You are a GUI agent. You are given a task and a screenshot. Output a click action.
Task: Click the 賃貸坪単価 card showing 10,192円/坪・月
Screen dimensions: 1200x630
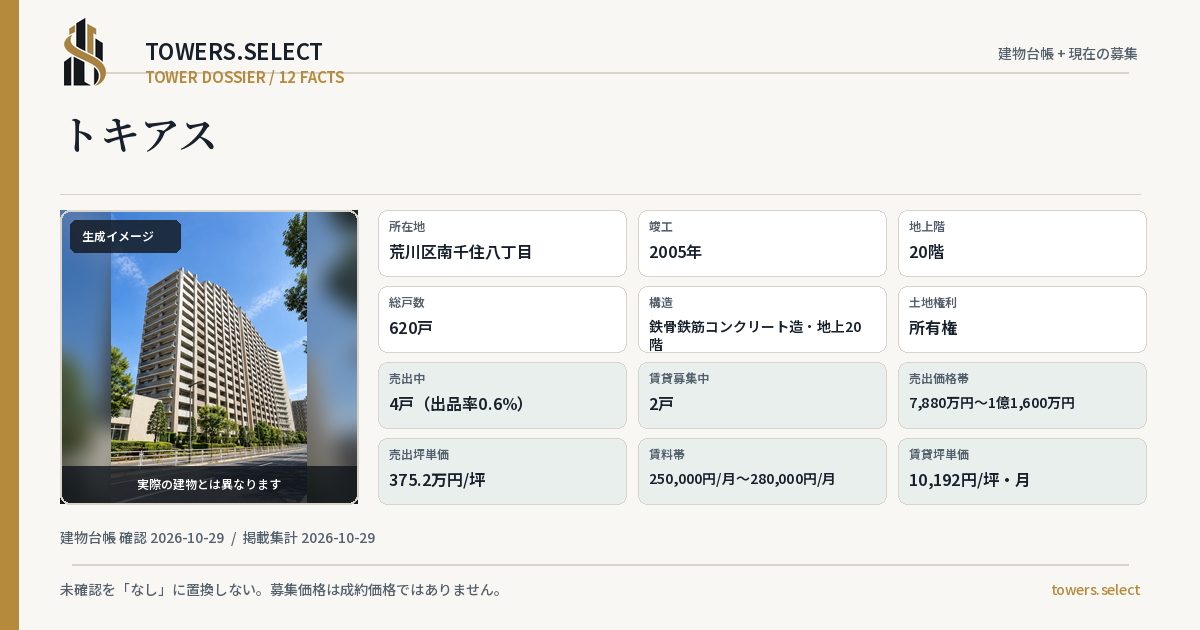(1022, 471)
